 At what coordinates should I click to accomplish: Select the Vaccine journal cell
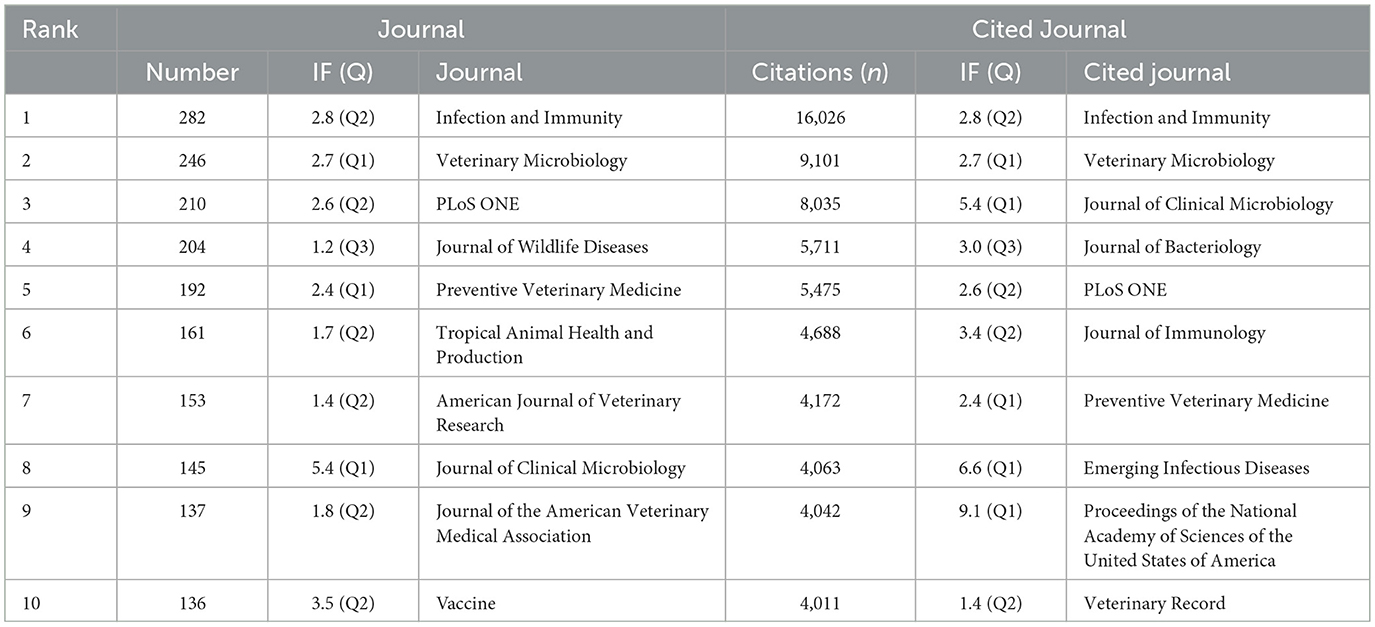coord(466,603)
